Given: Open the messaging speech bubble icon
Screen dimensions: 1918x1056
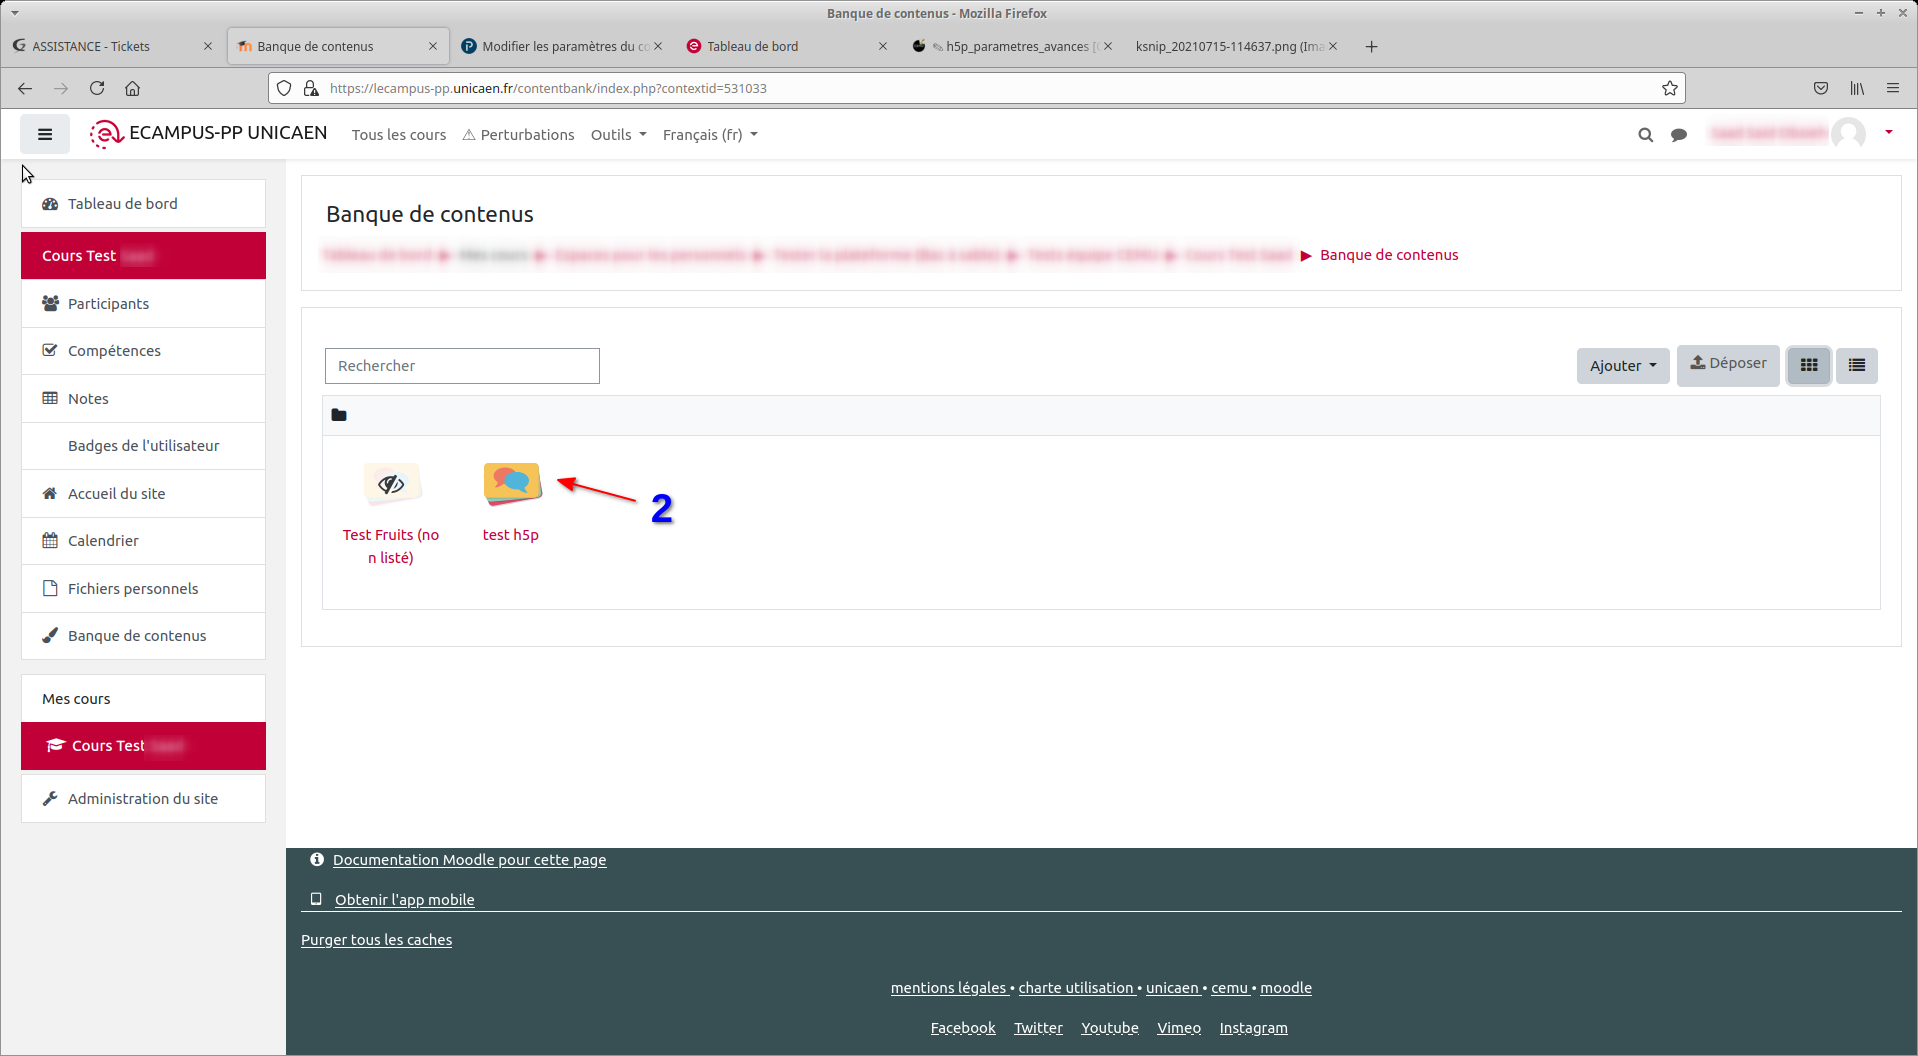Looking at the screenshot, I should pos(1679,135).
